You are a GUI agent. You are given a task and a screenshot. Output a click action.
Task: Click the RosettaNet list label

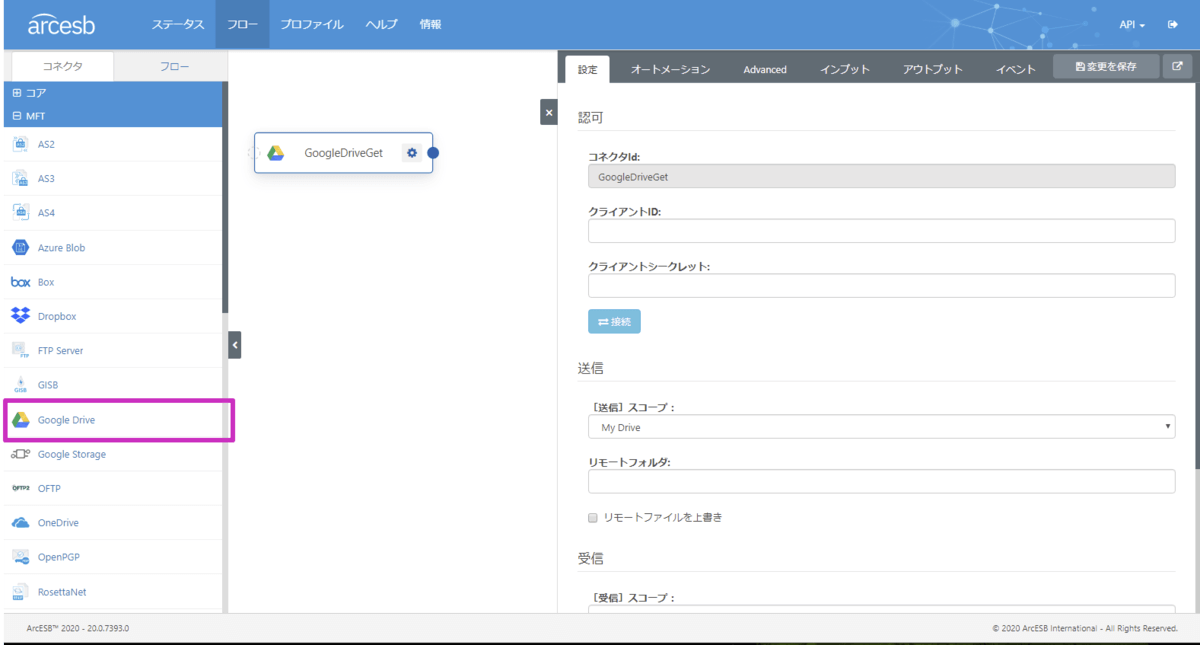pyautogui.click(x=62, y=592)
